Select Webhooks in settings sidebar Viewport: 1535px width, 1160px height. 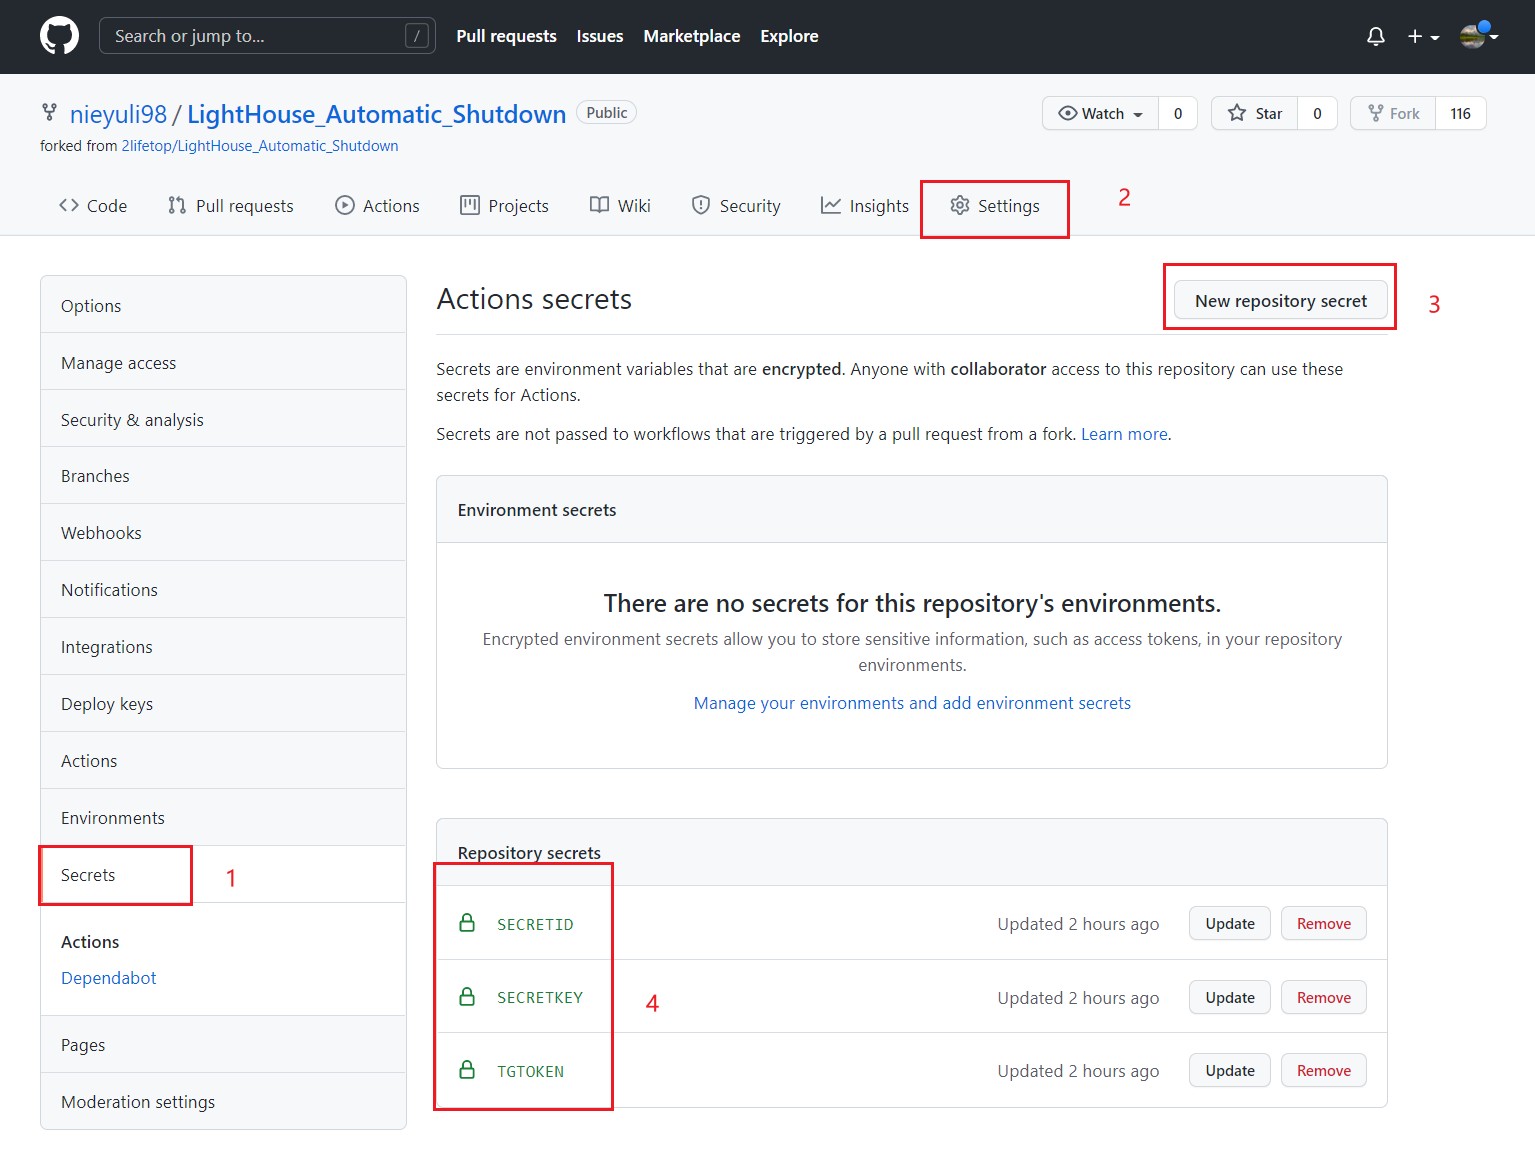(223, 533)
